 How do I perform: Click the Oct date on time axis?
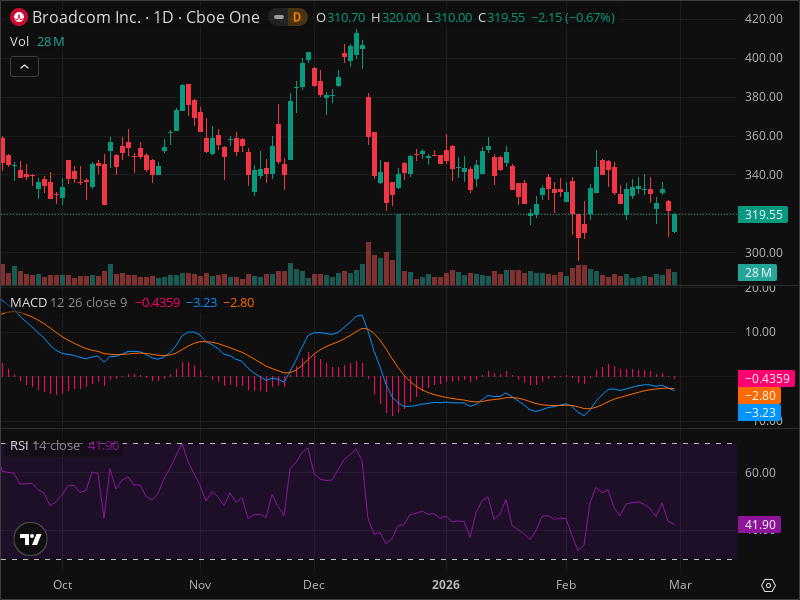[x=63, y=585]
